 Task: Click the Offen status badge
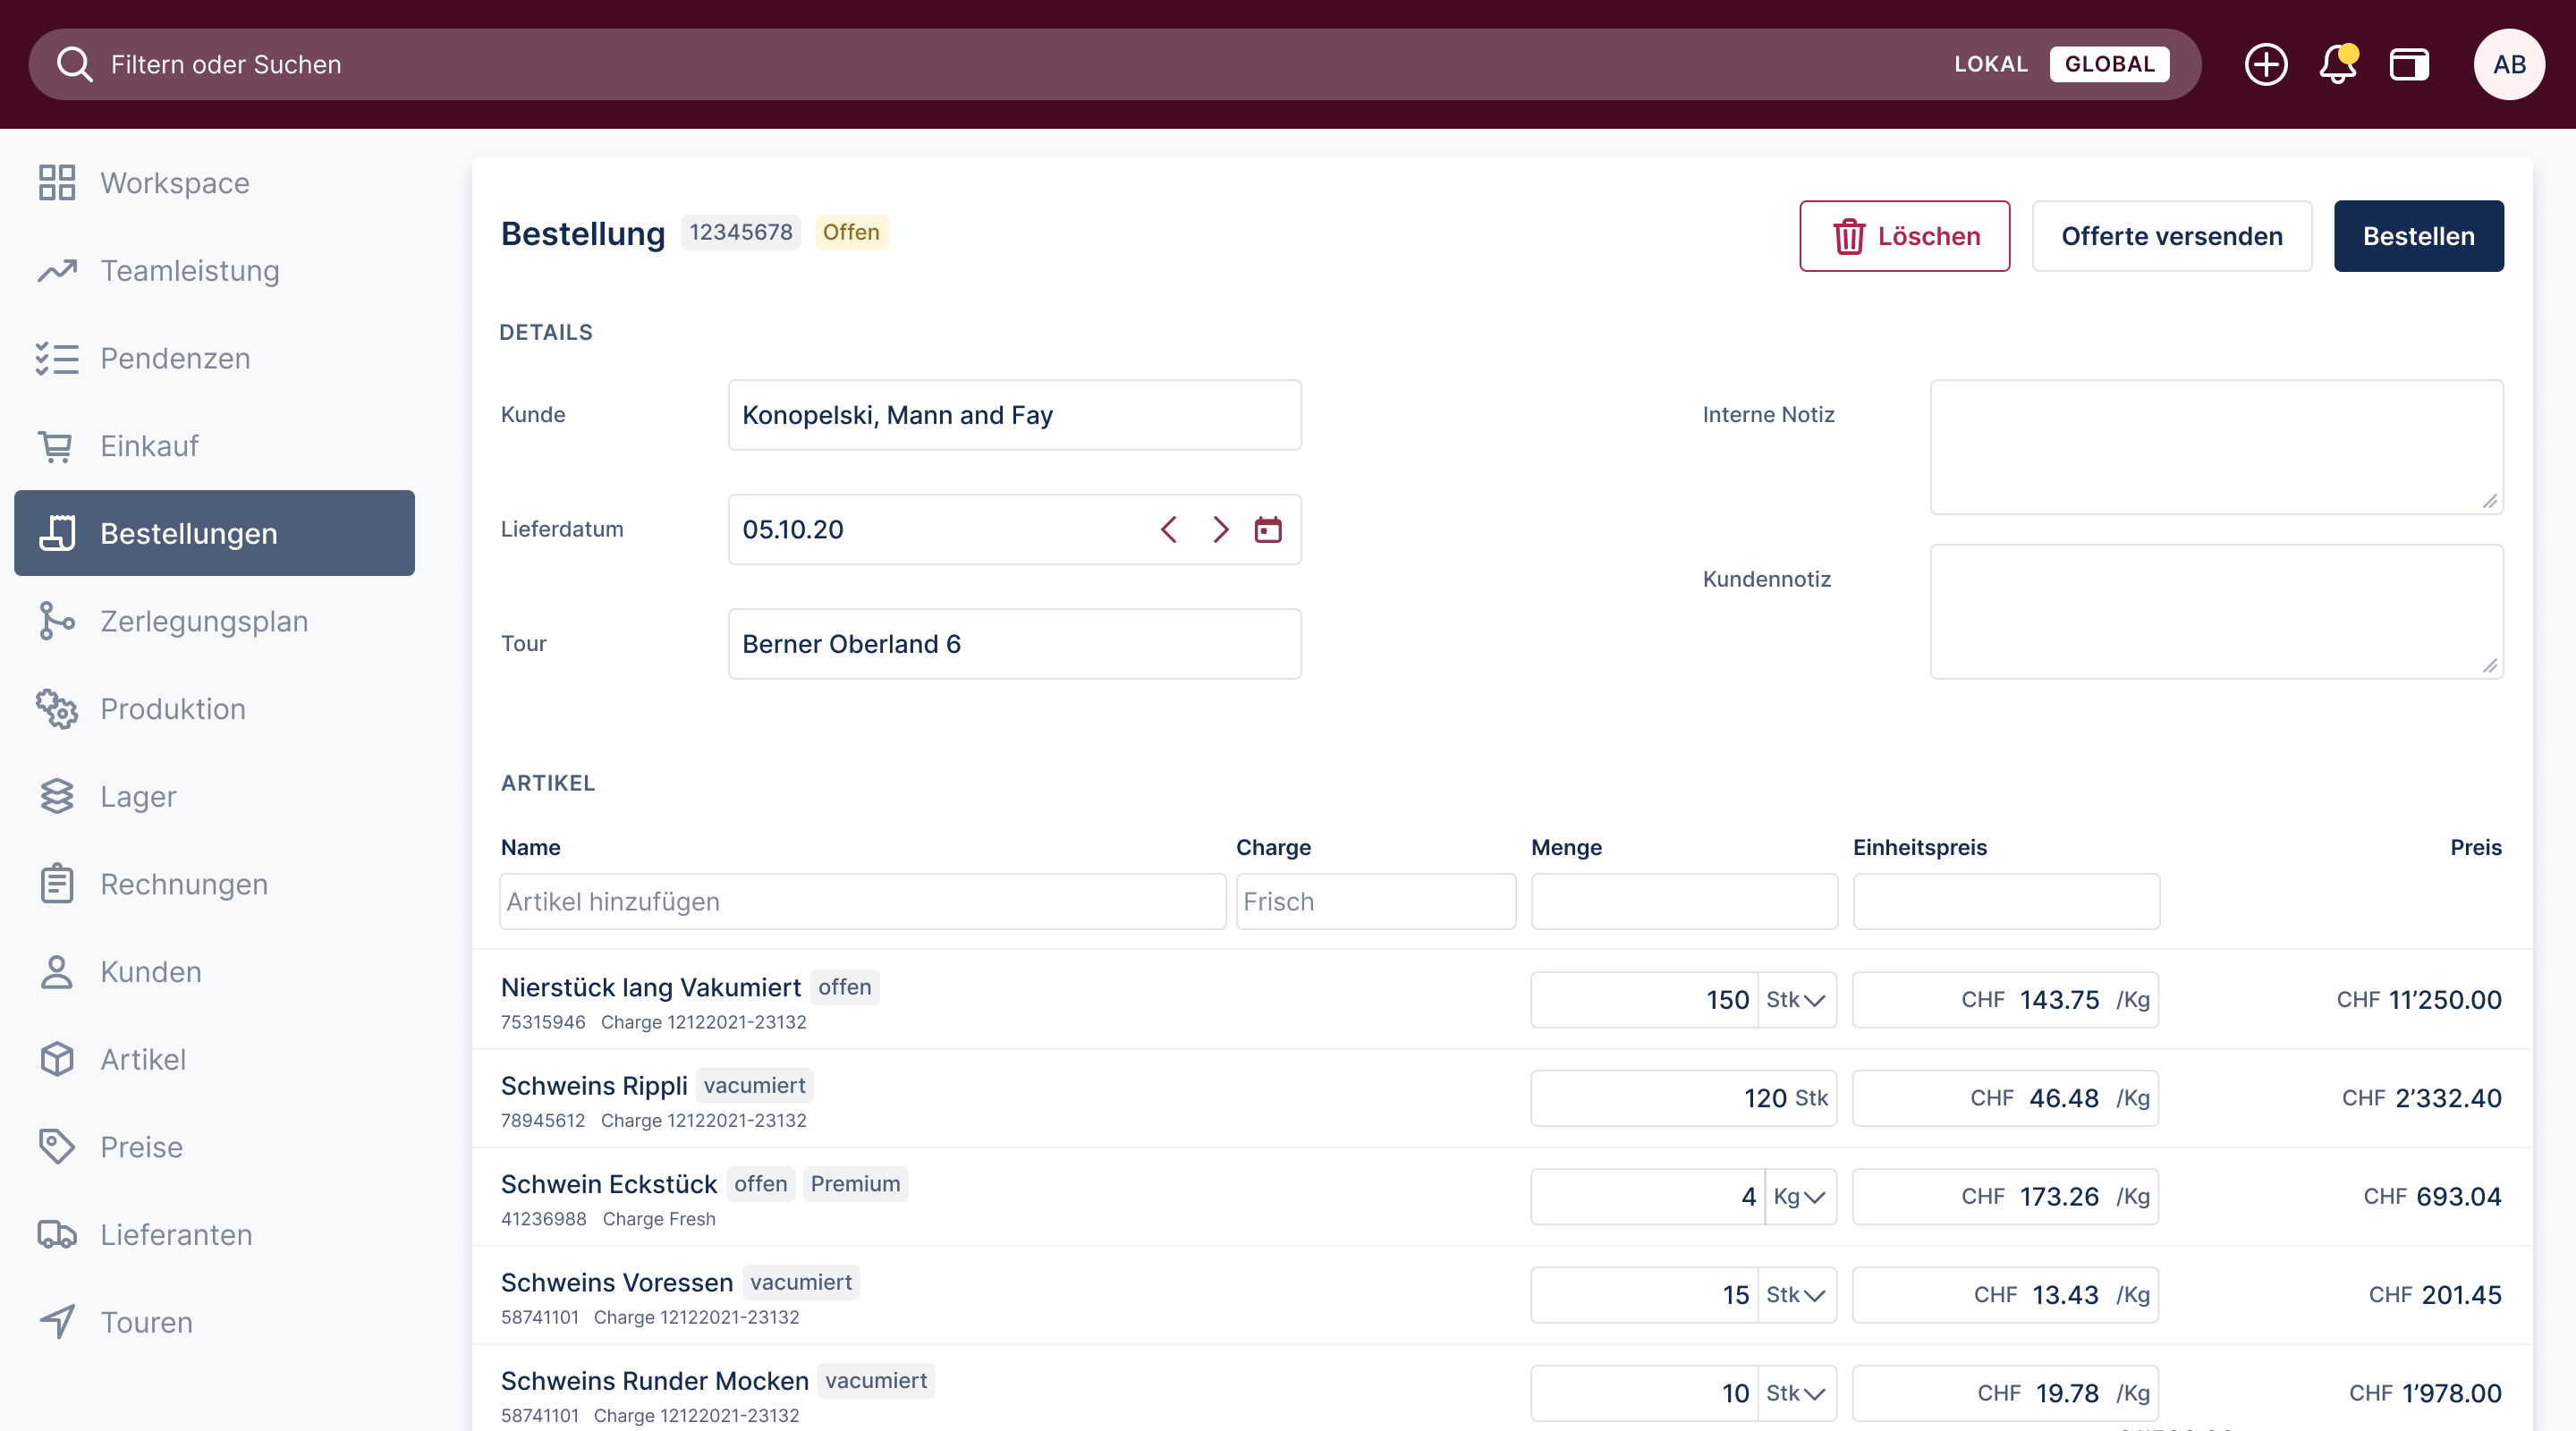pyautogui.click(x=851, y=232)
